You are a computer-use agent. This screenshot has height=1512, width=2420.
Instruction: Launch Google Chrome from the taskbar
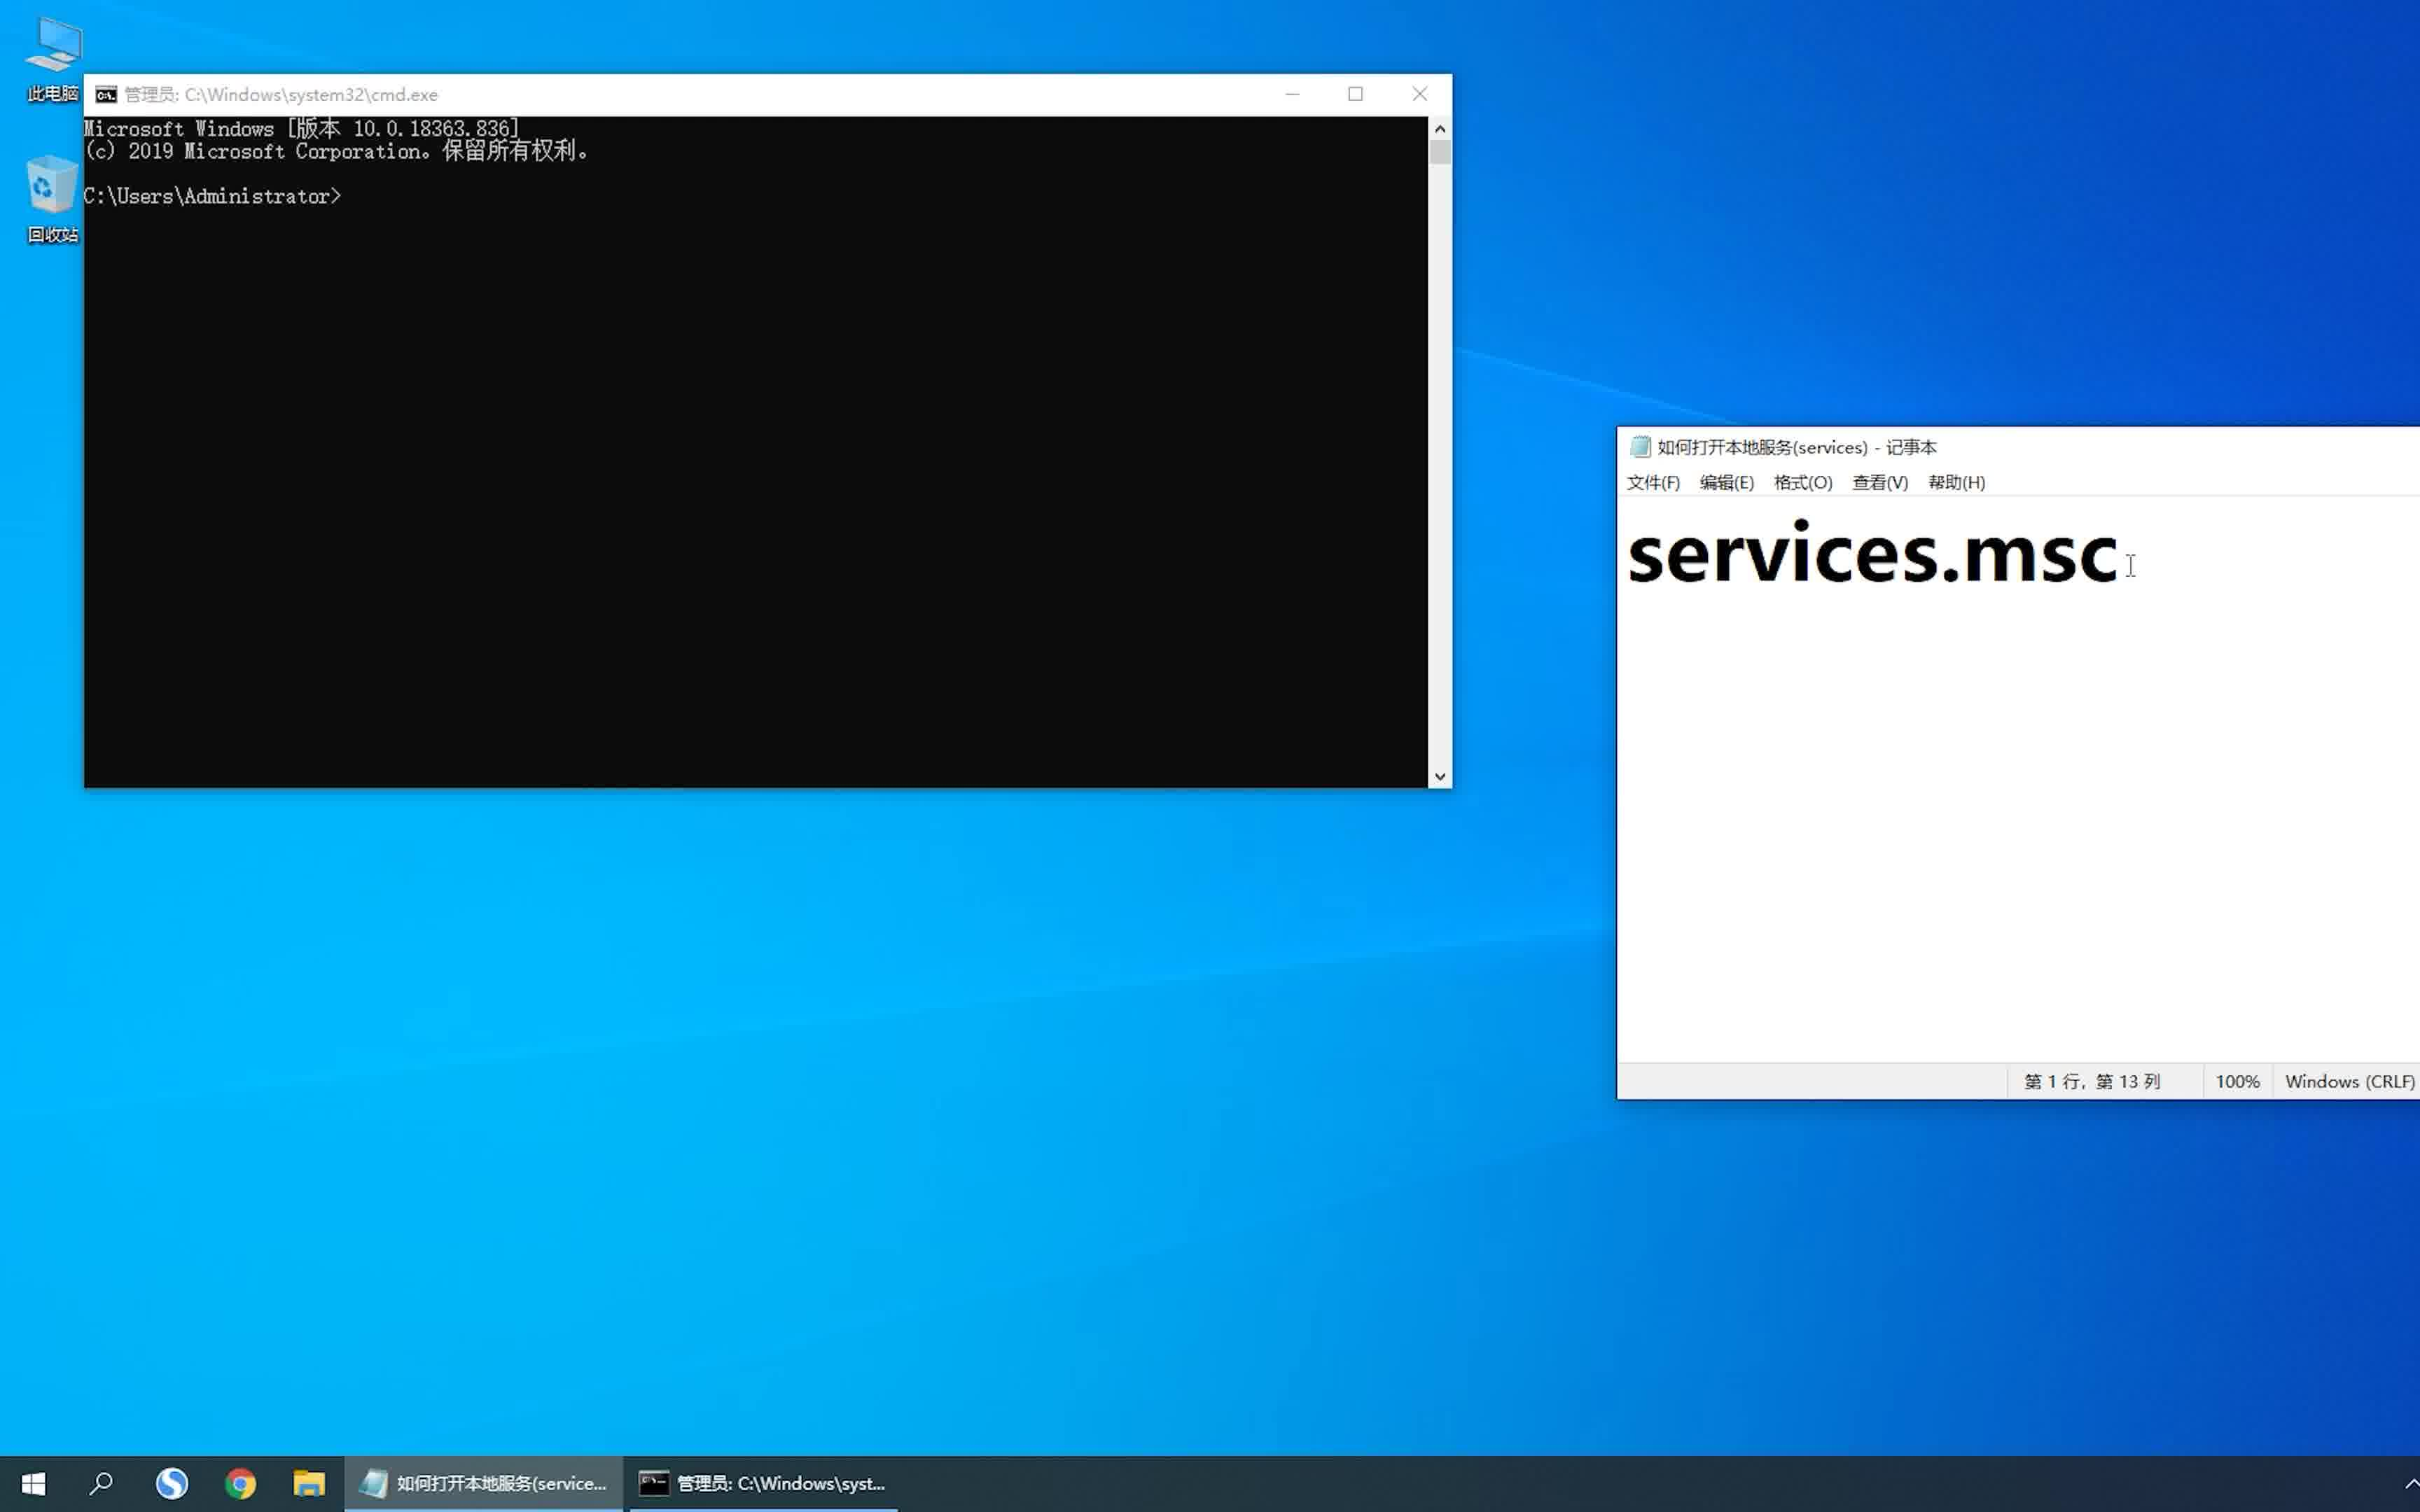pyautogui.click(x=240, y=1483)
